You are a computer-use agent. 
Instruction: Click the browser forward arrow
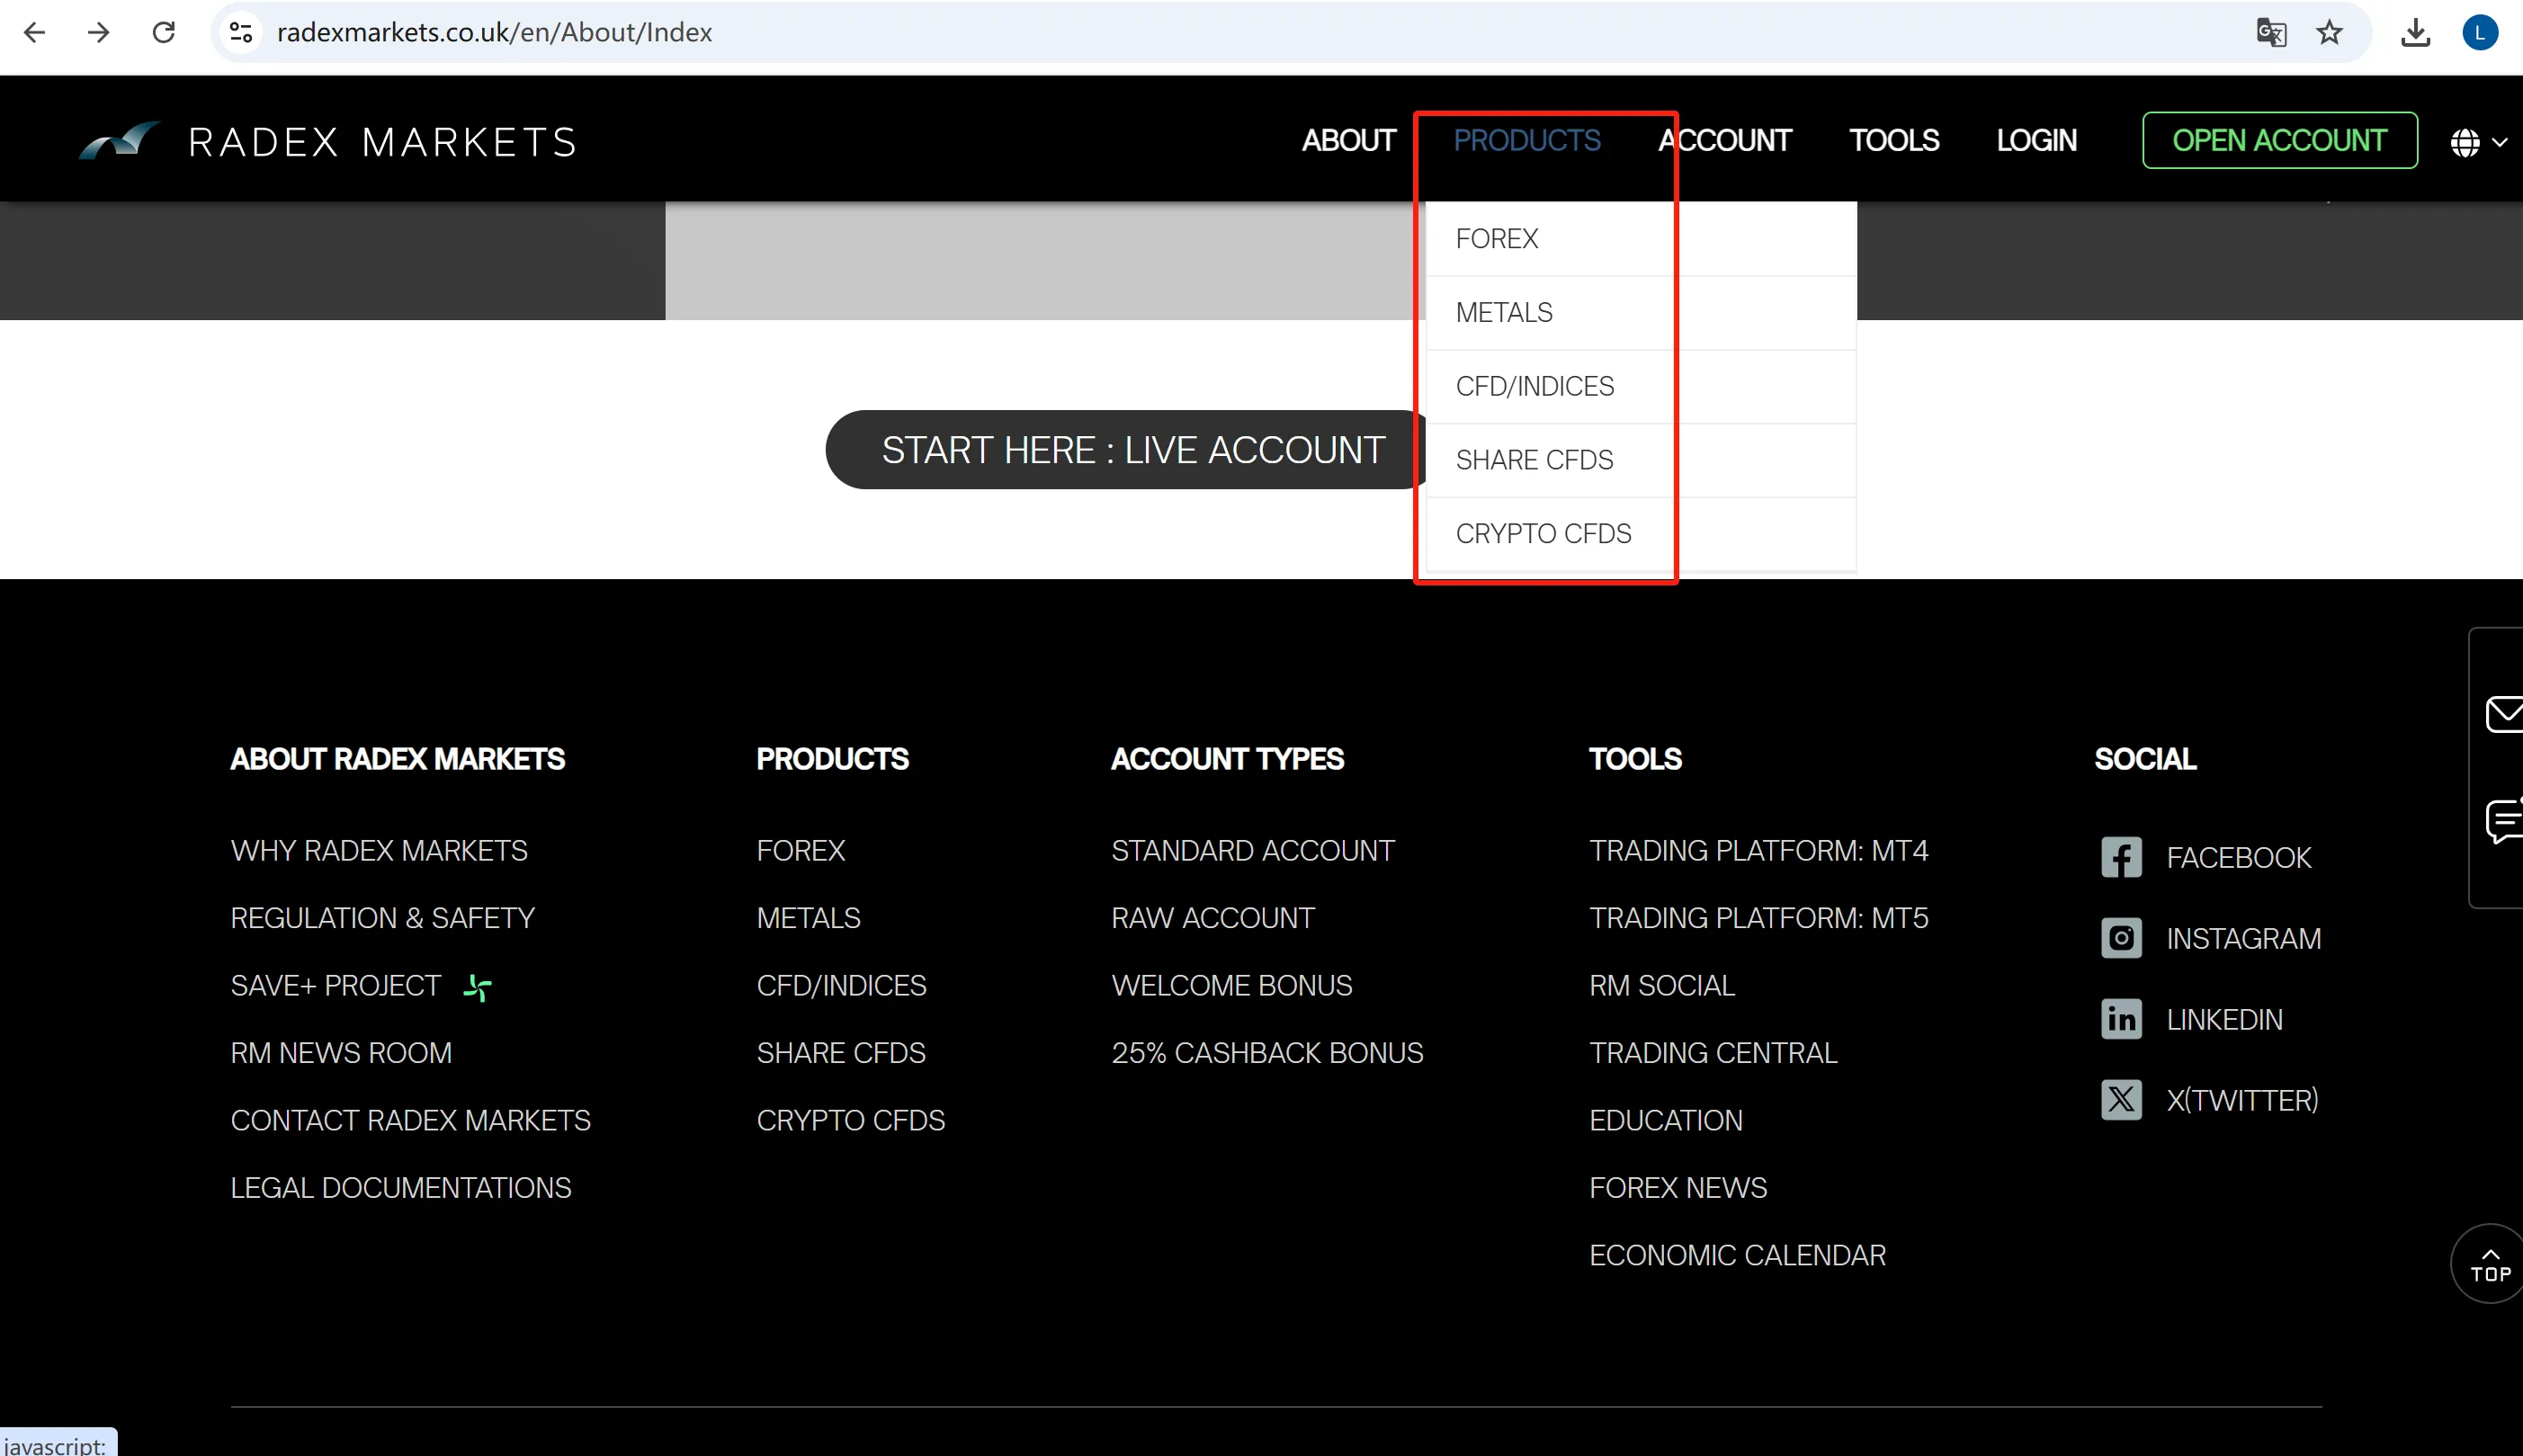tap(98, 32)
